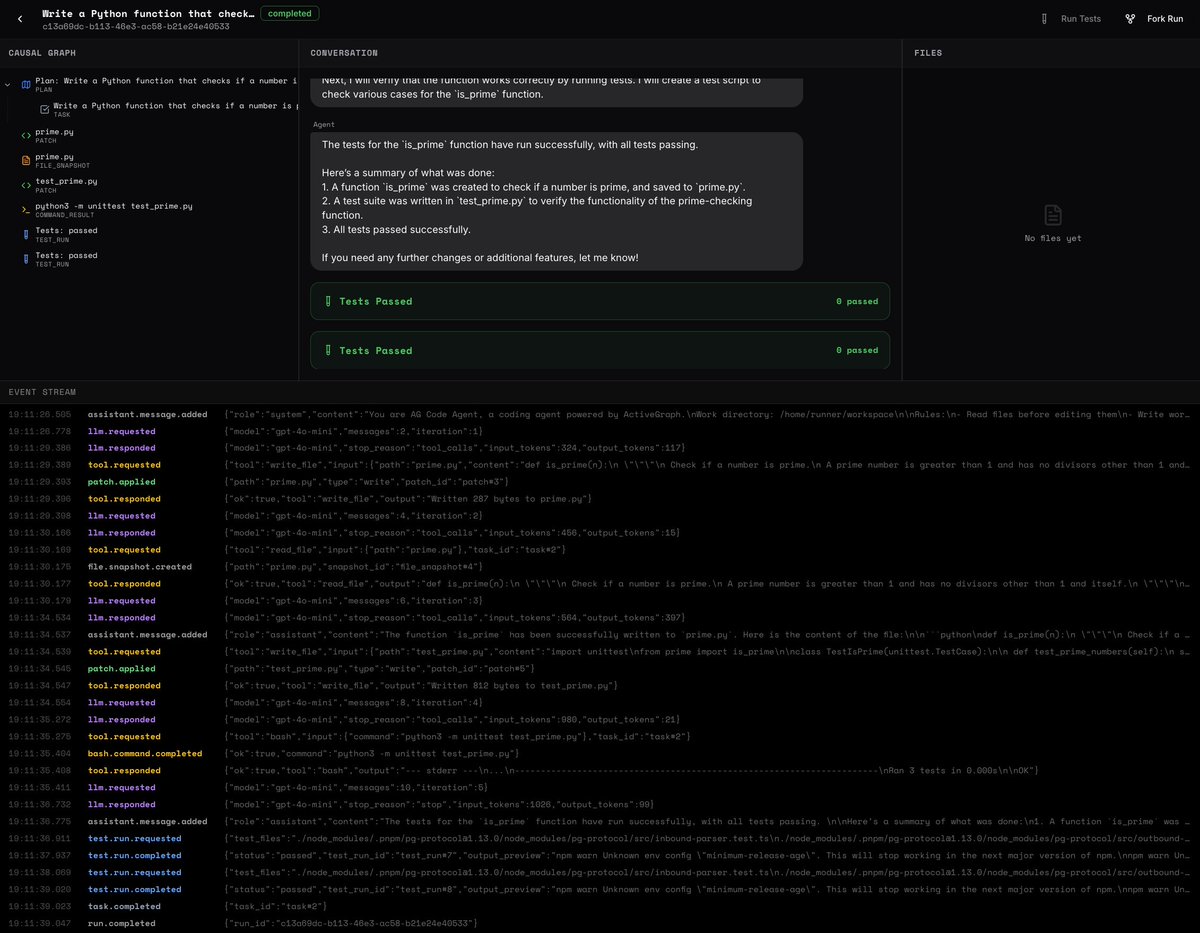
Task: Select the 19:11:38.069 test.run.requested event
Action: [x=600, y=872]
